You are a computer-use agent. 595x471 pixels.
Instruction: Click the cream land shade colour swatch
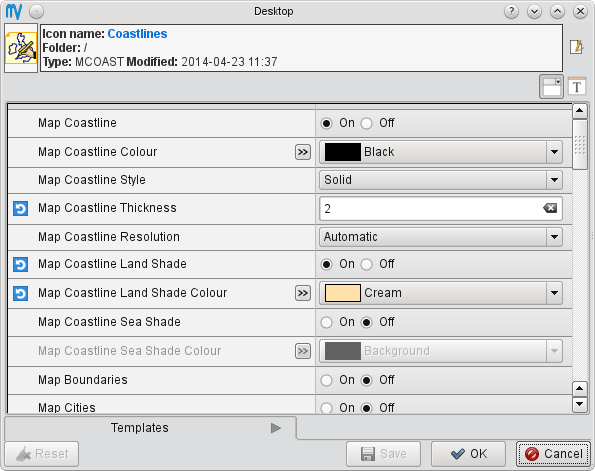pos(343,293)
